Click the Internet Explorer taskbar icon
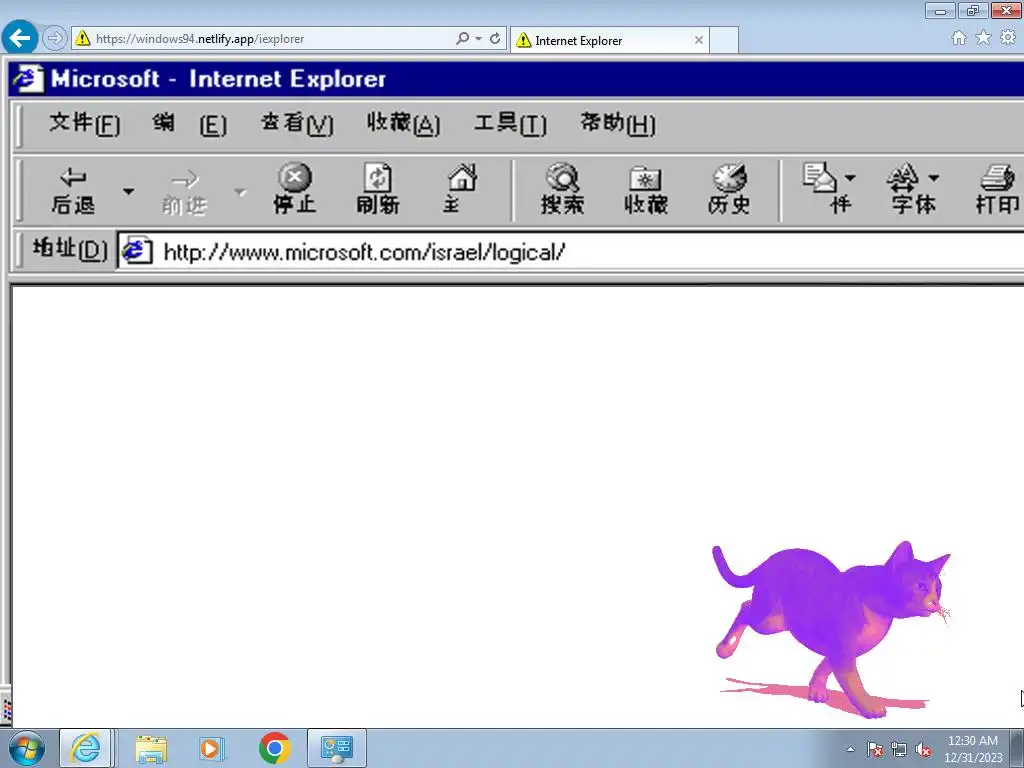 tap(86, 748)
